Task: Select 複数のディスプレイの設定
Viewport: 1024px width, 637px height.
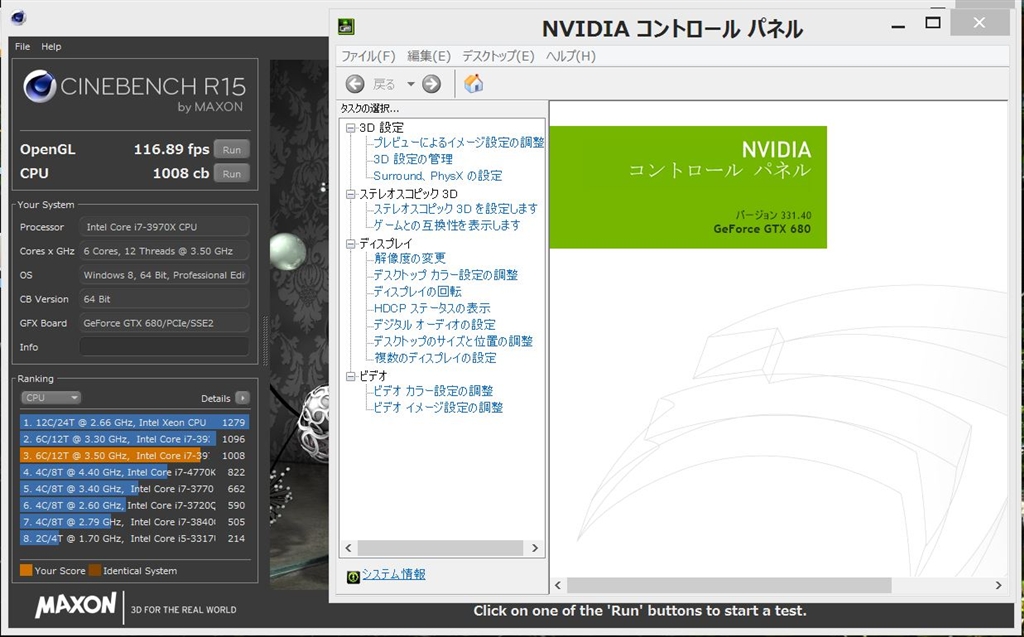Action: pos(435,358)
